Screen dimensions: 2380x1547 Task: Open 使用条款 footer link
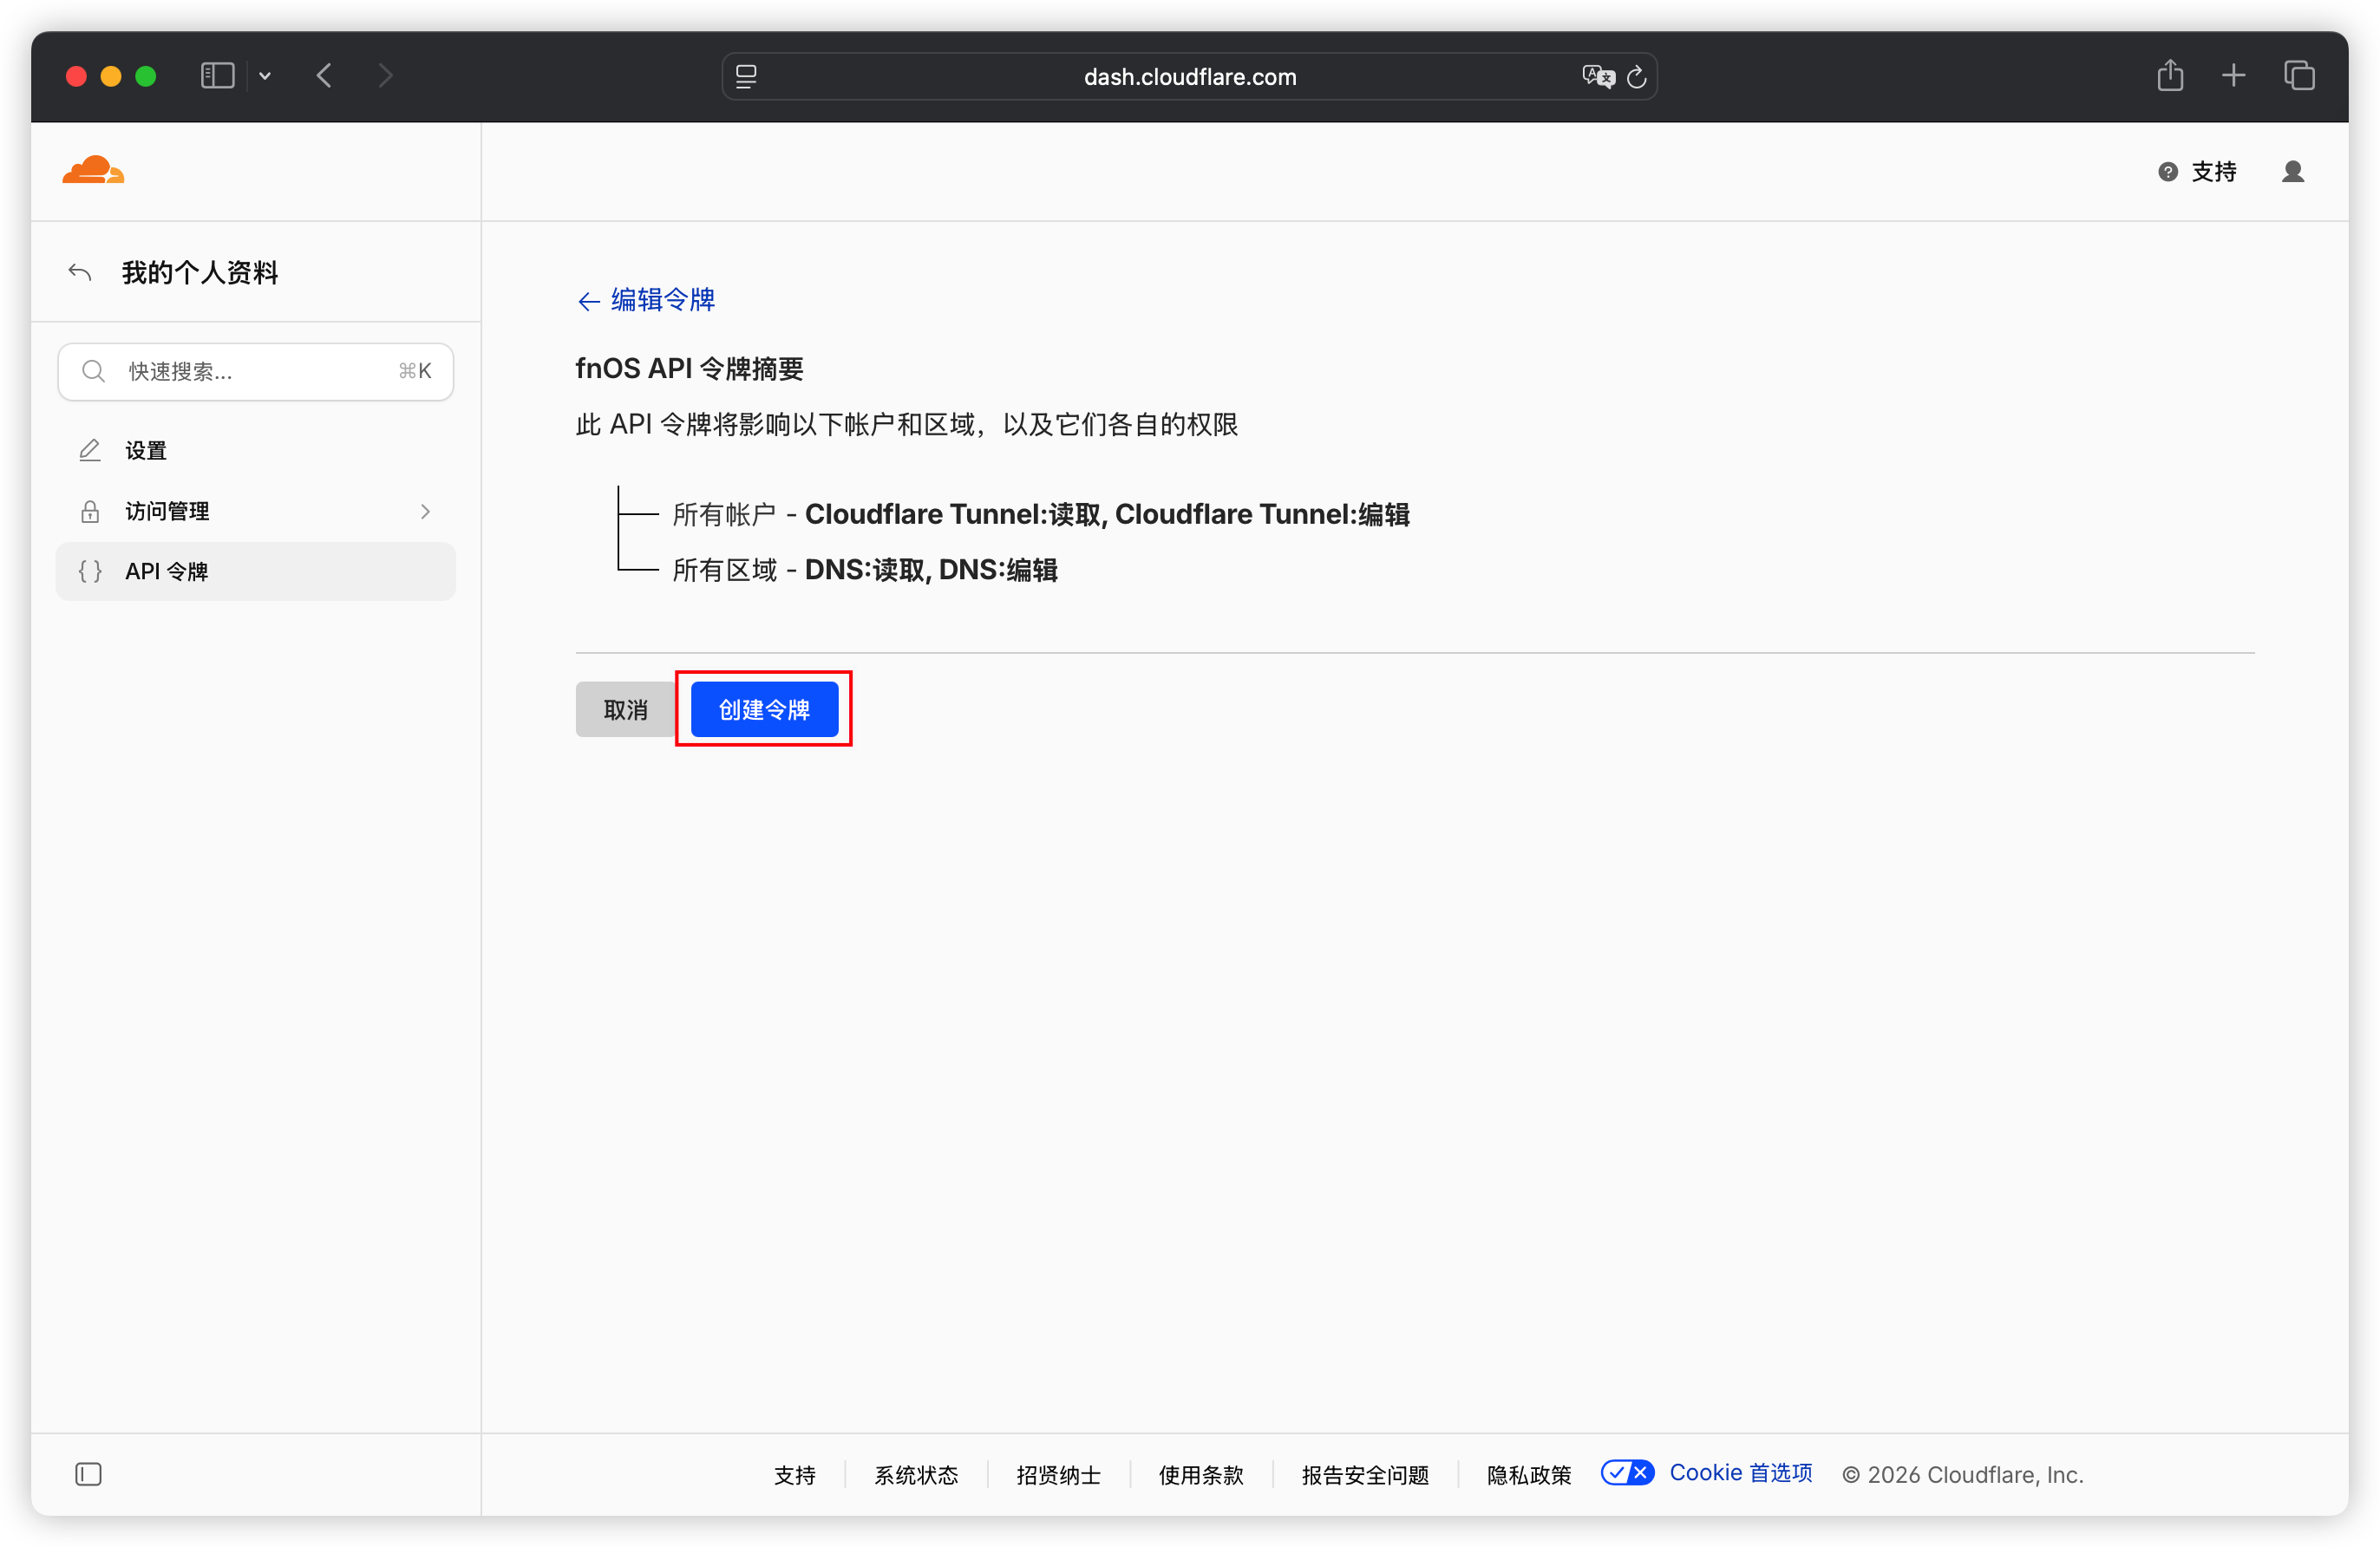[x=1201, y=1475]
